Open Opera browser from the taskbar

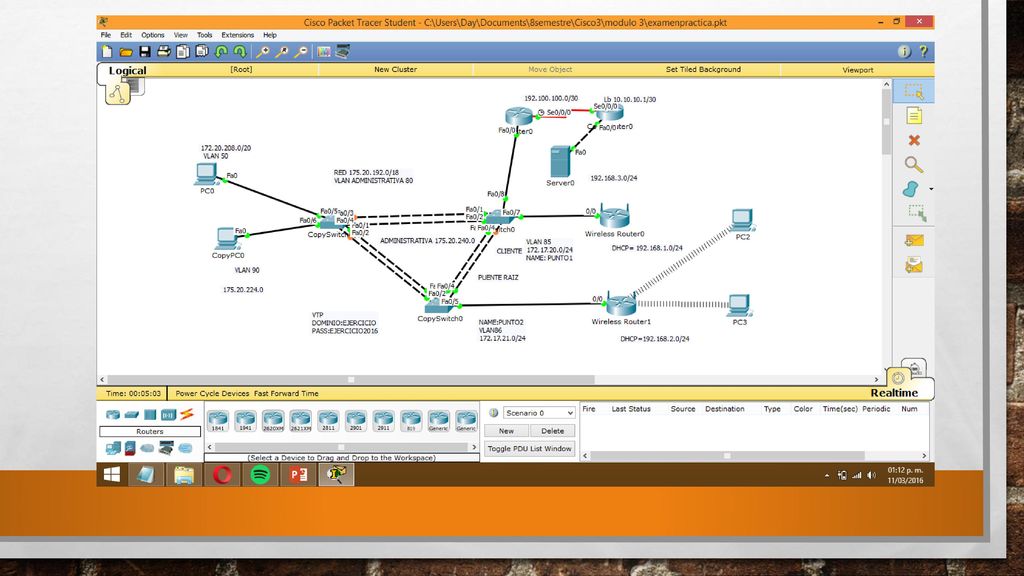point(222,475)
